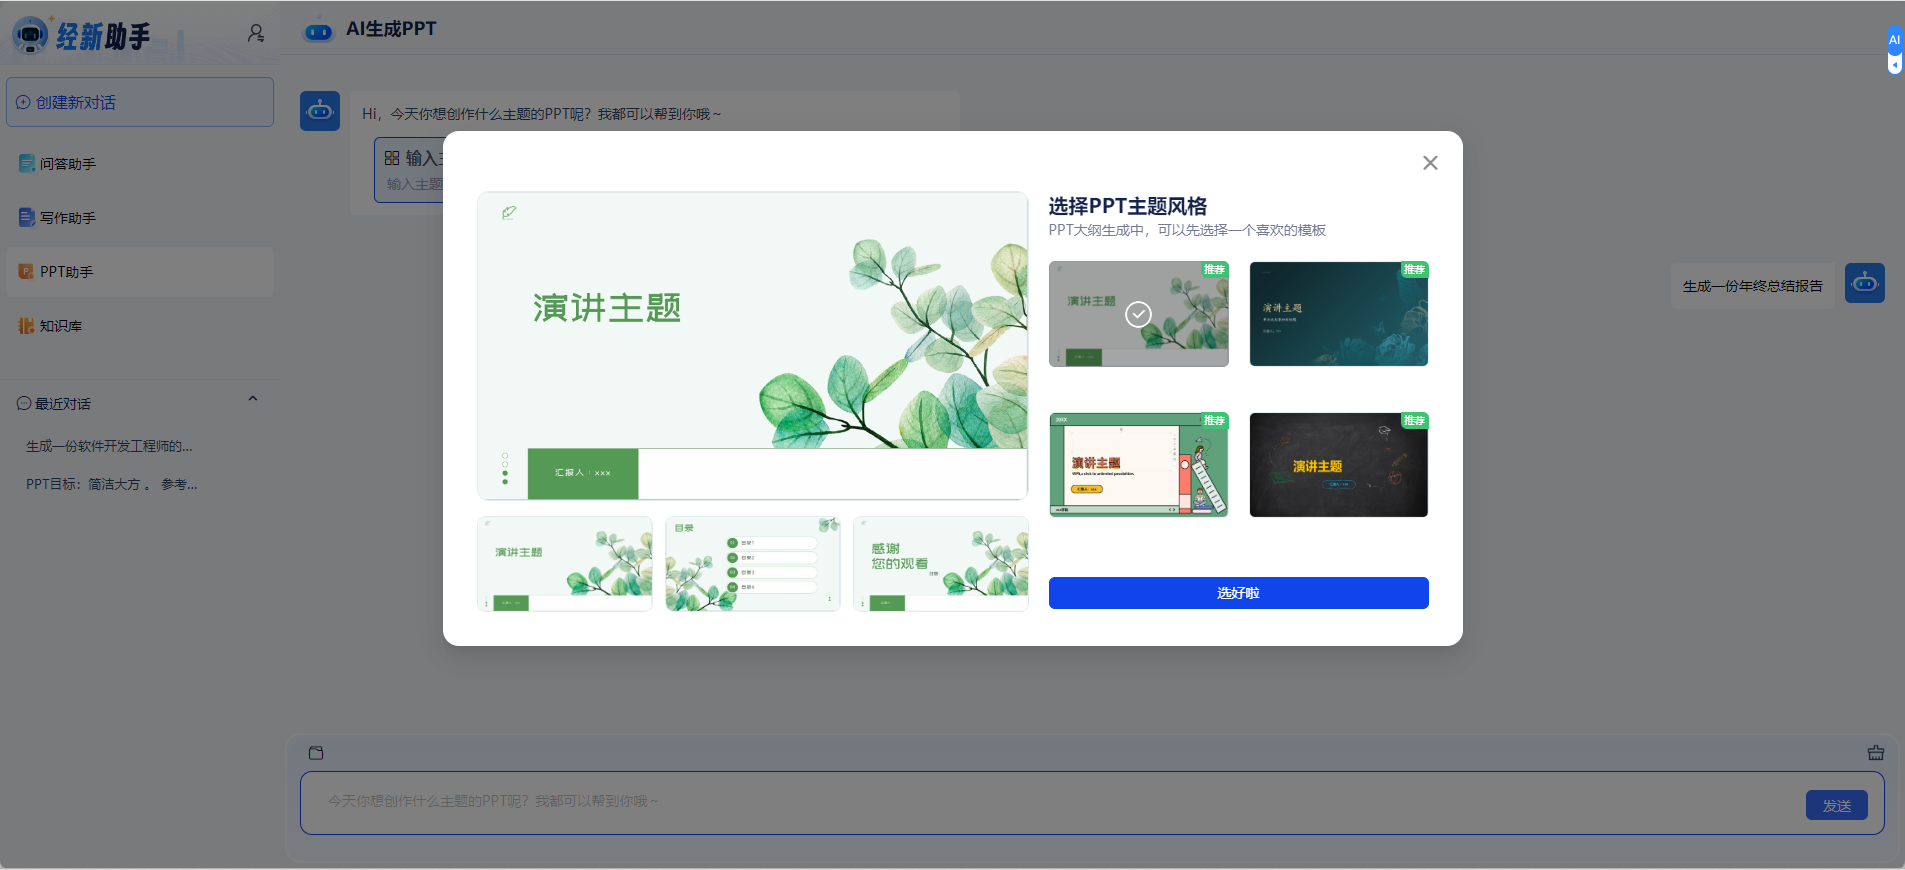This screenshot has height=870, width=1905.
Task: Open recent chat 生成一份软件开发工程师的...
Action: click(109, 446)
